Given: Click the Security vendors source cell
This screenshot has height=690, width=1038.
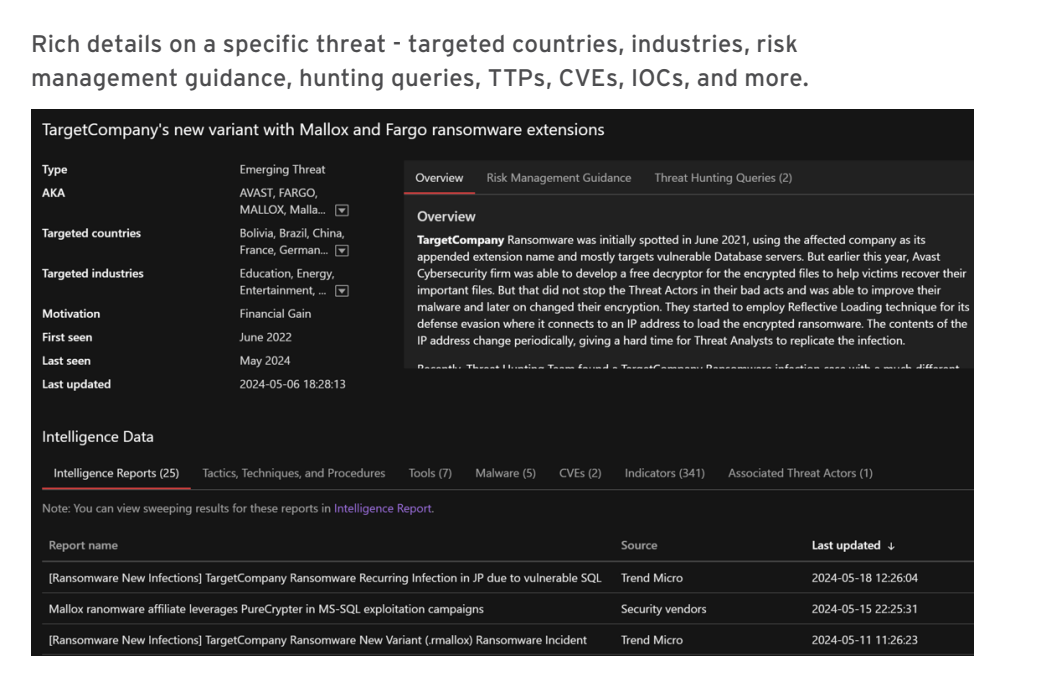Looking at the screenshot, I should pos(663,609).
